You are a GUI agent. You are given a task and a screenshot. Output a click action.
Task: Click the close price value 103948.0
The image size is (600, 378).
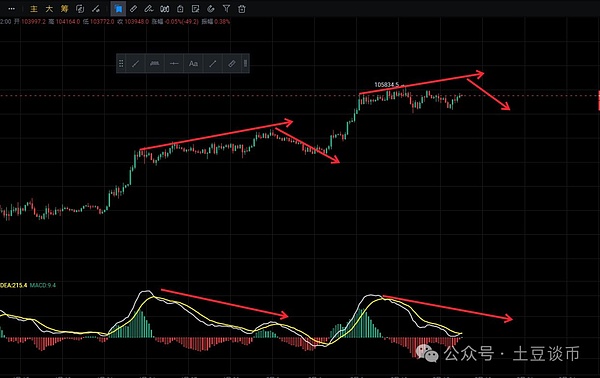coord(137,22)
